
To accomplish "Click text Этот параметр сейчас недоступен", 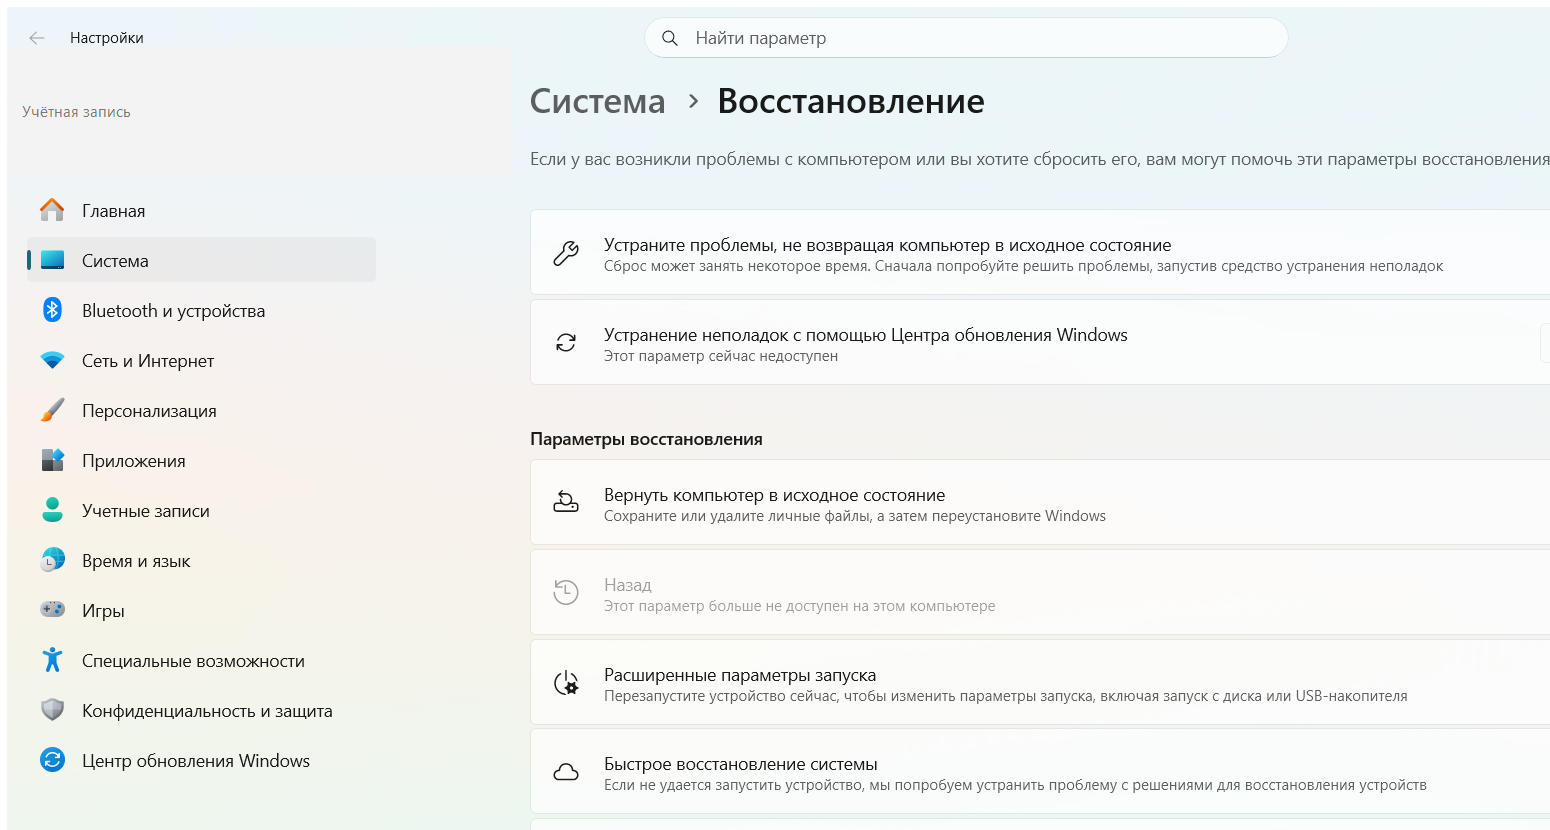I will (x=721, y=356).
